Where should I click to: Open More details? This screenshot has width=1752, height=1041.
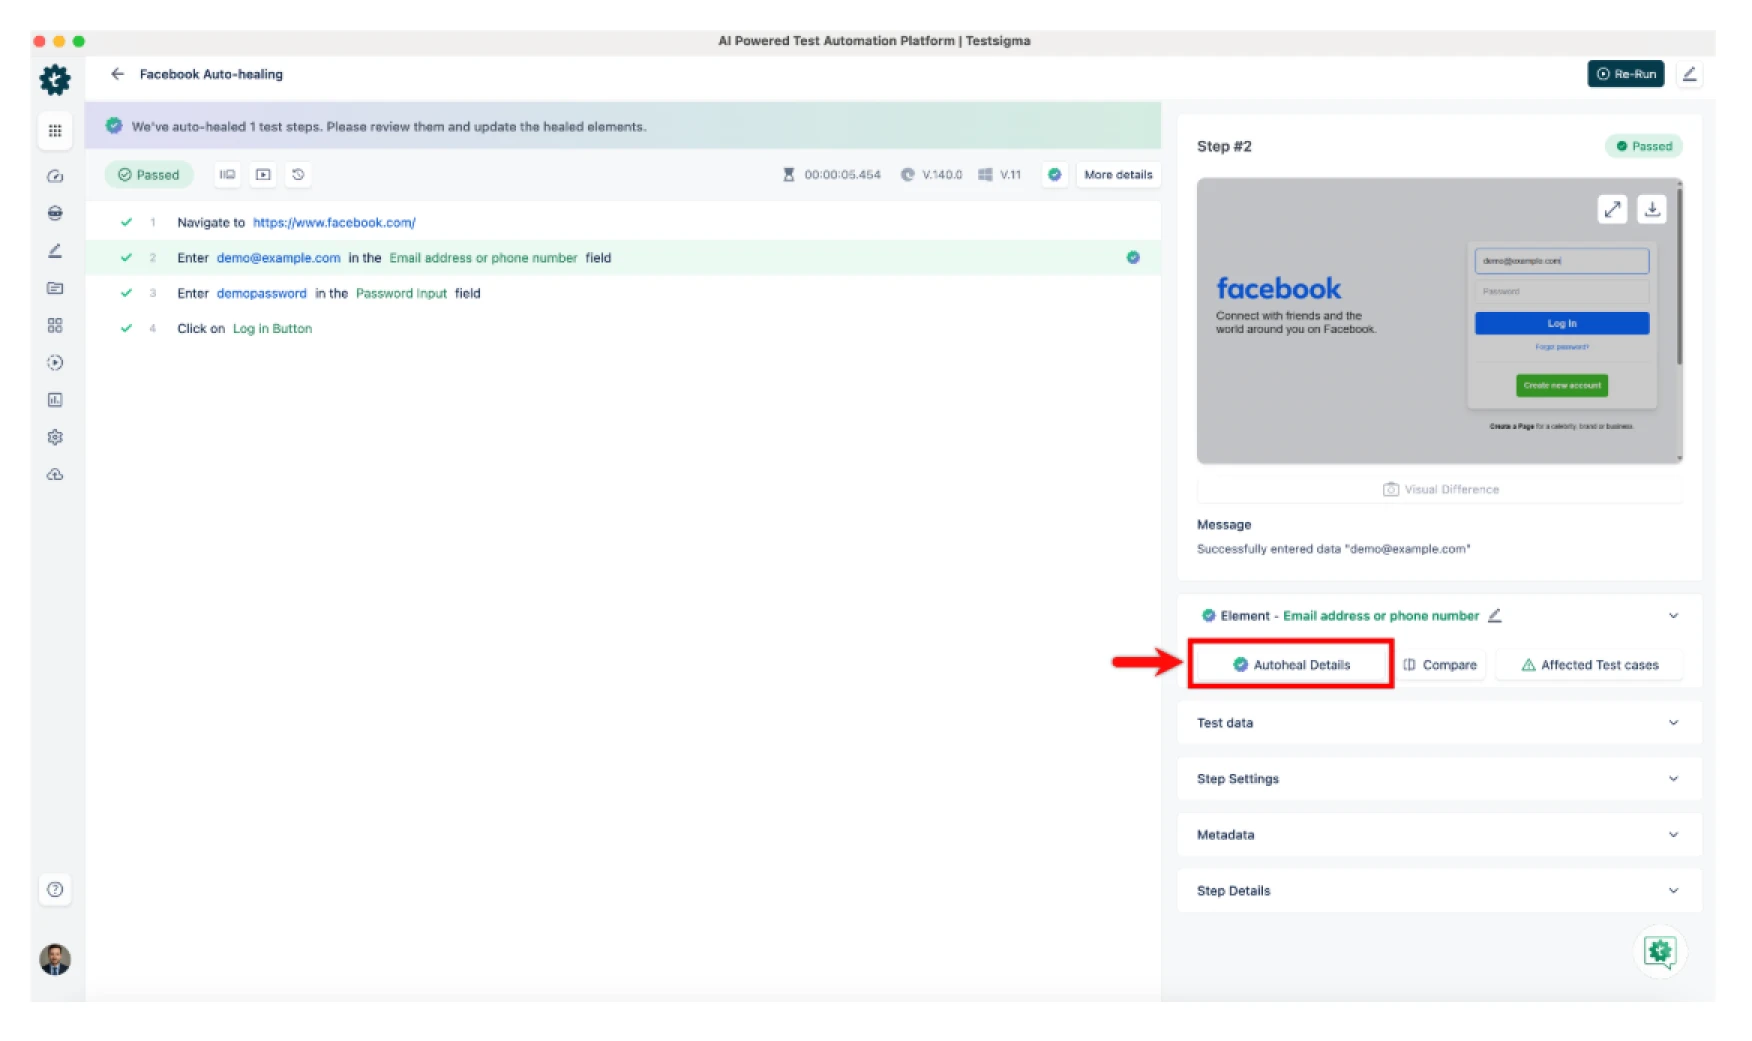pyautogui.click(x=1118, y=175)
